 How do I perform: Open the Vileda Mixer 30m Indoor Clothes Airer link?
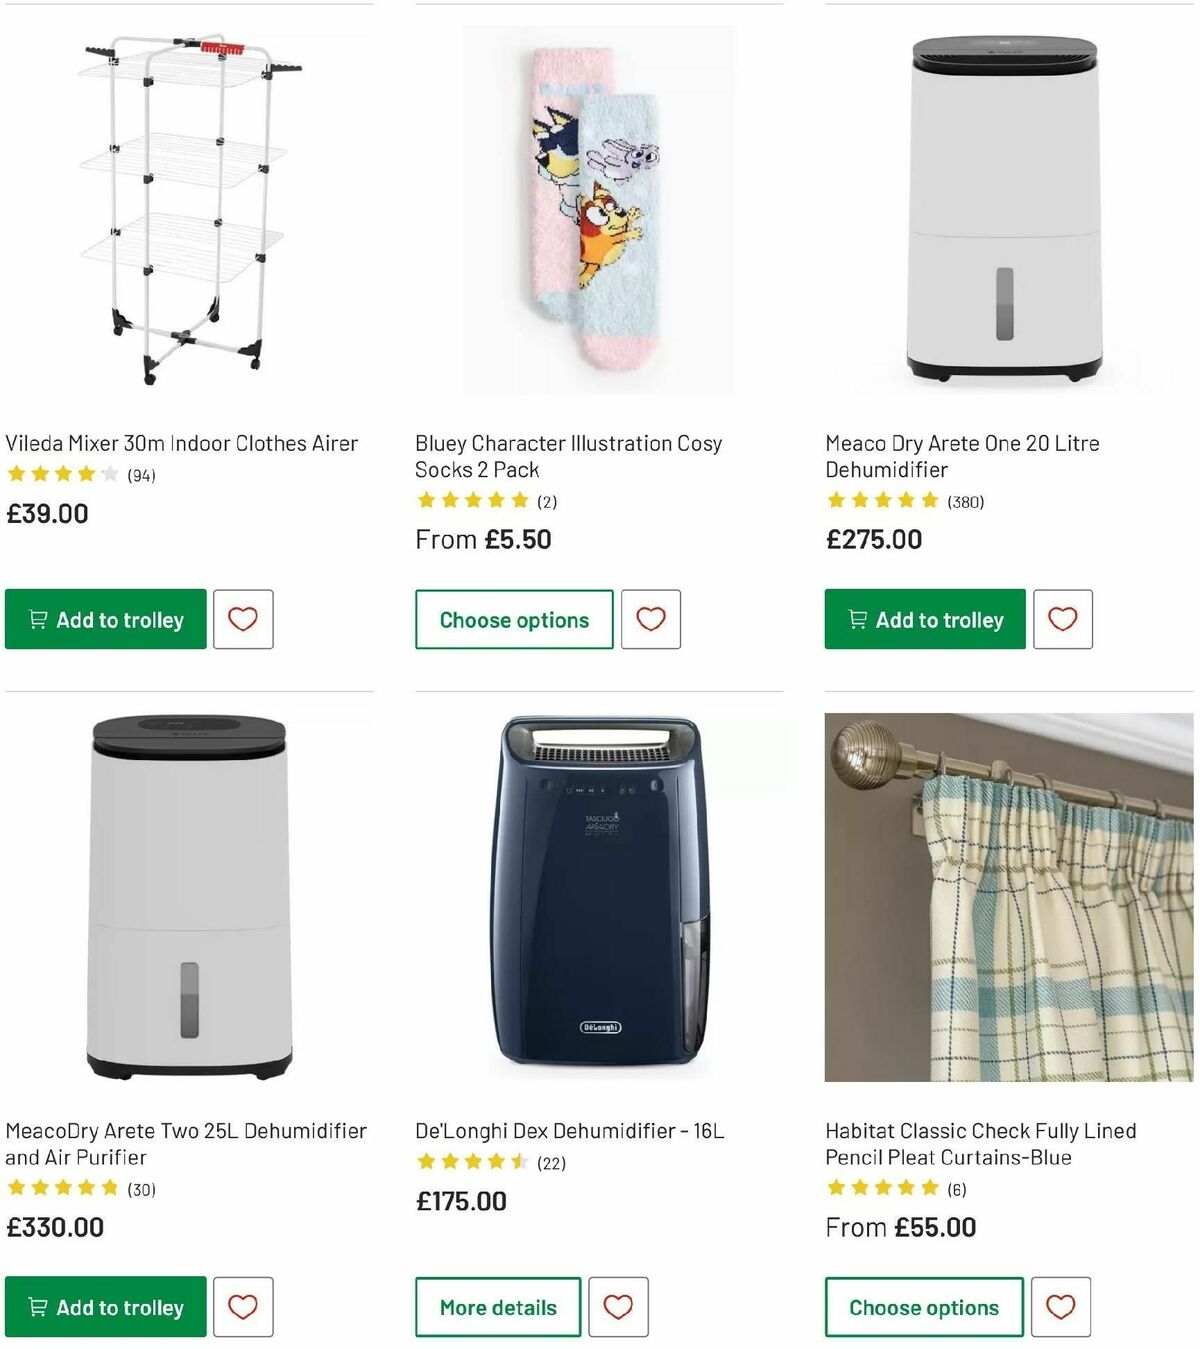pos(182,443)
